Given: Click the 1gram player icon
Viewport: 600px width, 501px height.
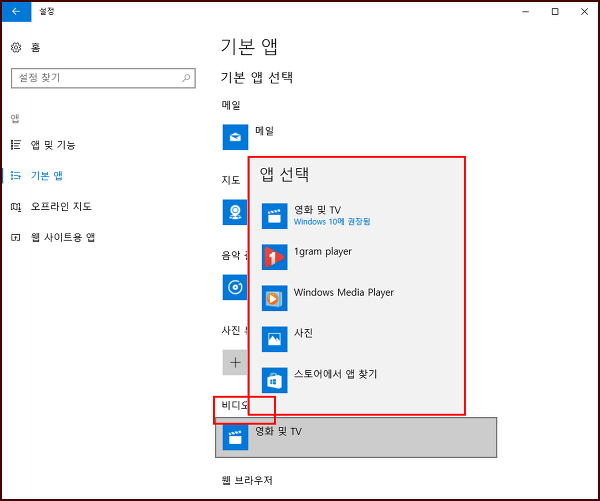Looking at the screenshot, I should (275, 257).
